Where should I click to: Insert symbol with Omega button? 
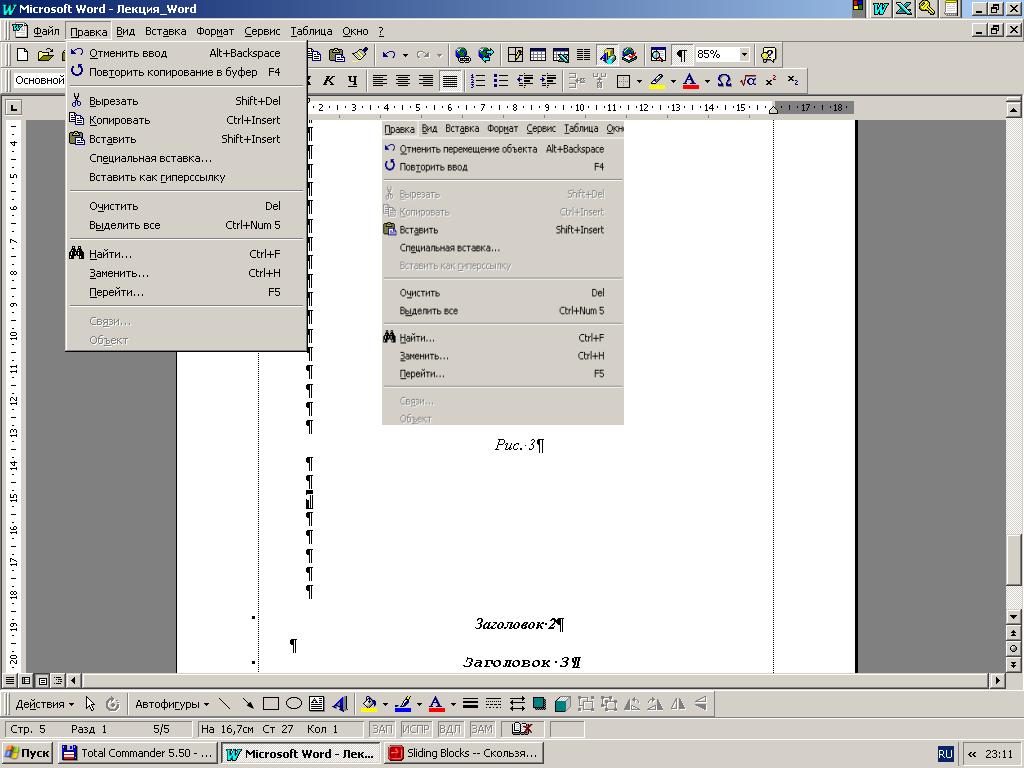click(x=724, y=80)
